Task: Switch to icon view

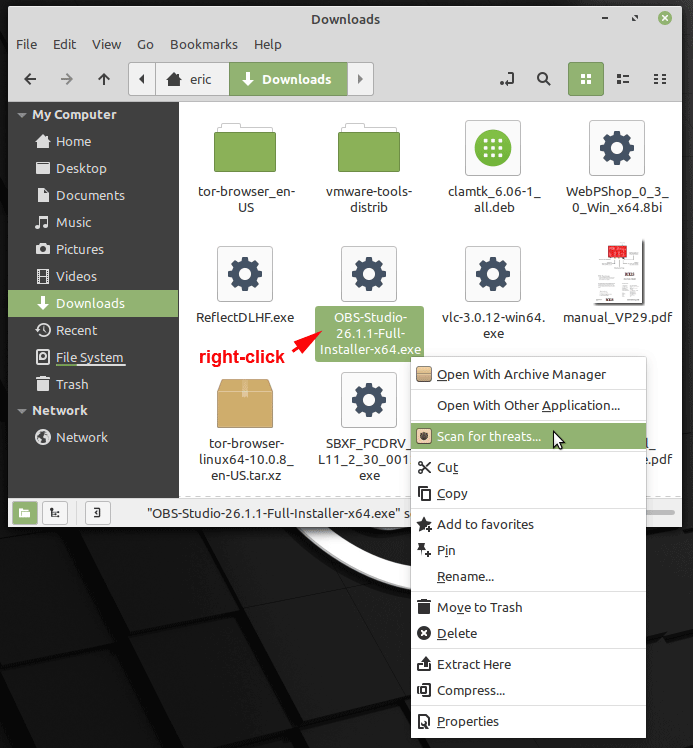Action: tap(586, 79)
